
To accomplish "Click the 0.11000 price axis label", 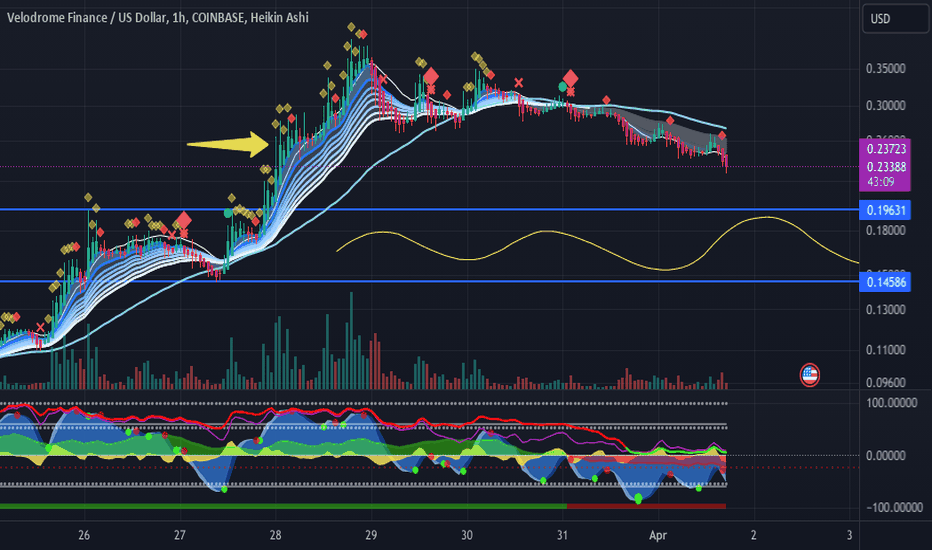I will click(886, 350).
